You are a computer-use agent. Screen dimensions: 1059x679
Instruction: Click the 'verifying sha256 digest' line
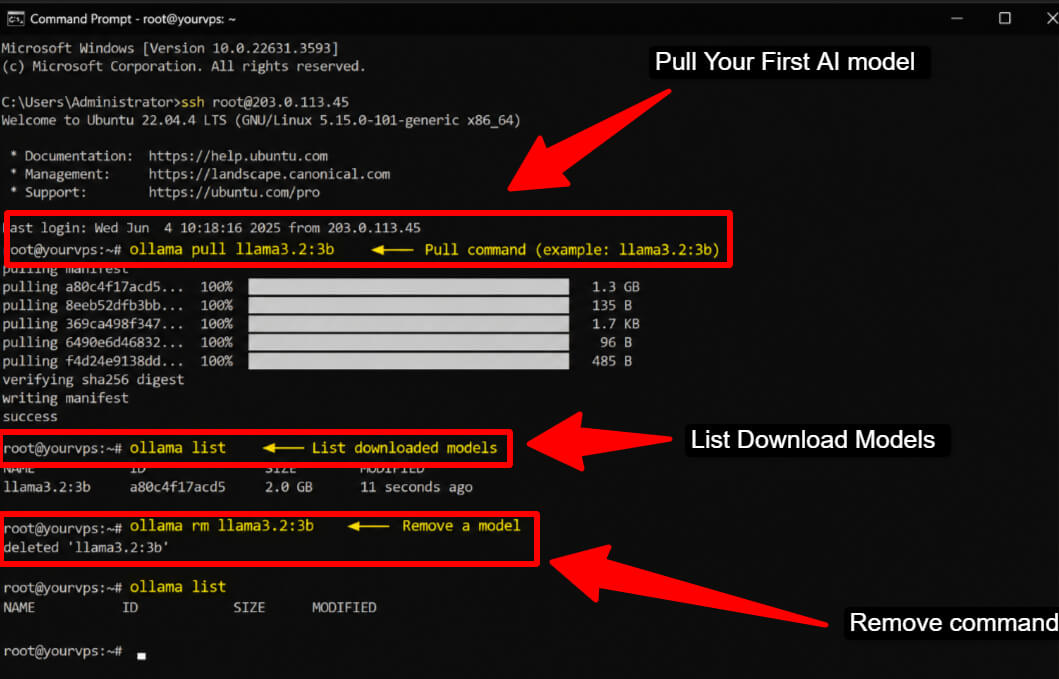pos(93,380)
